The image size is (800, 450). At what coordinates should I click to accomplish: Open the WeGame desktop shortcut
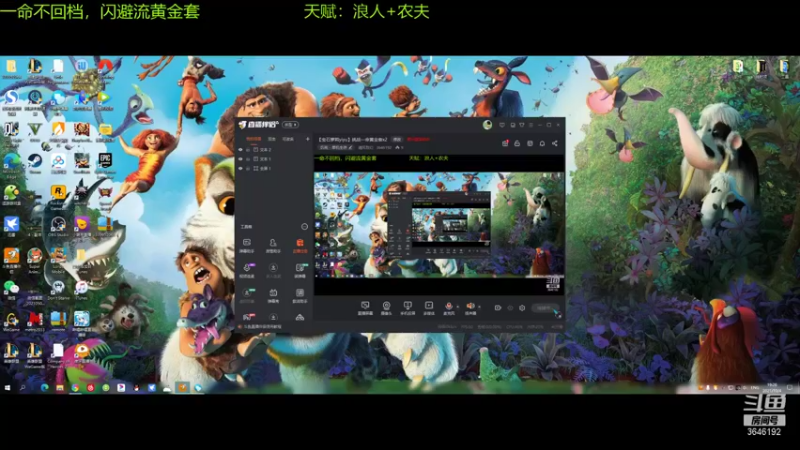(x=11, y=322)
